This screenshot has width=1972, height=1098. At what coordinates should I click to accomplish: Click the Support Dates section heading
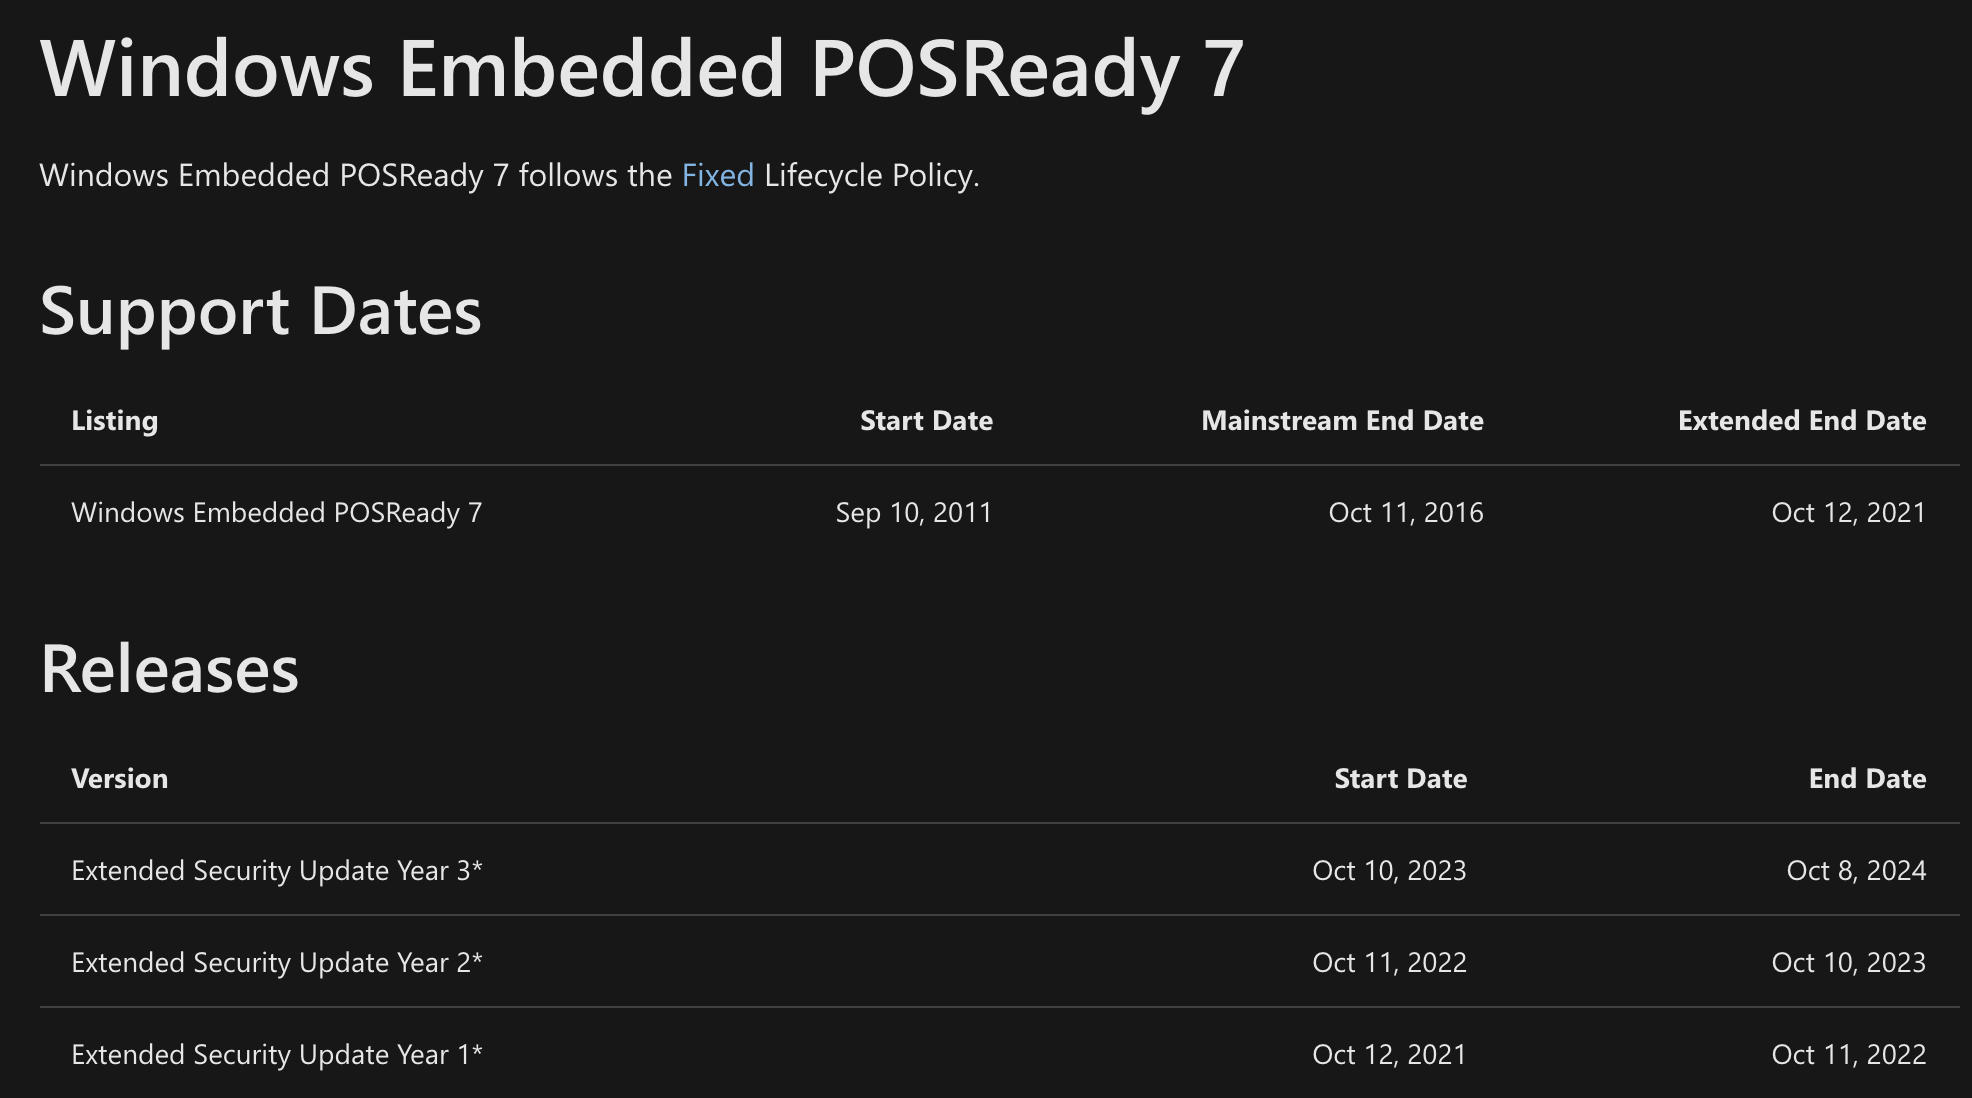[x=260, y=311]
